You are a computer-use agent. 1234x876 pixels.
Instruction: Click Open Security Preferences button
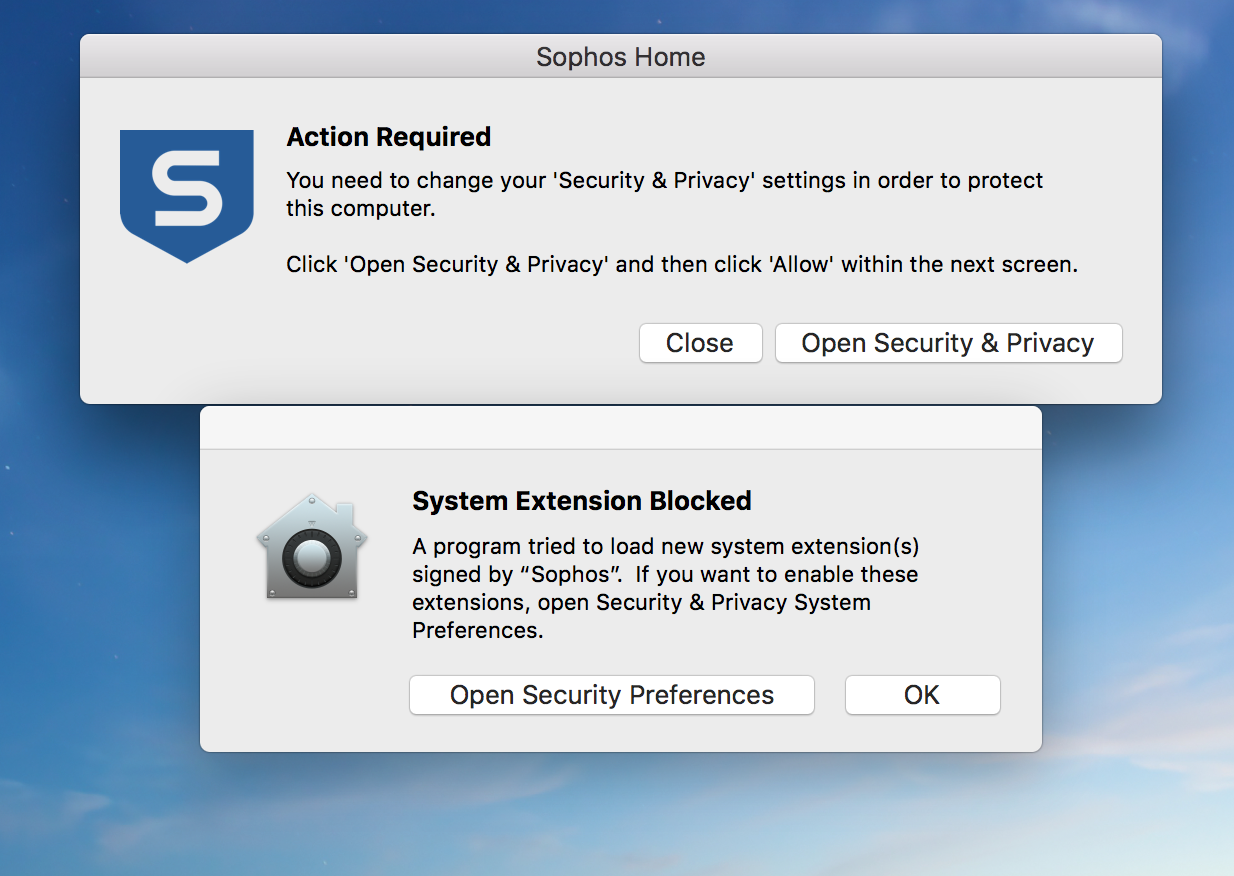pos(612,695)
